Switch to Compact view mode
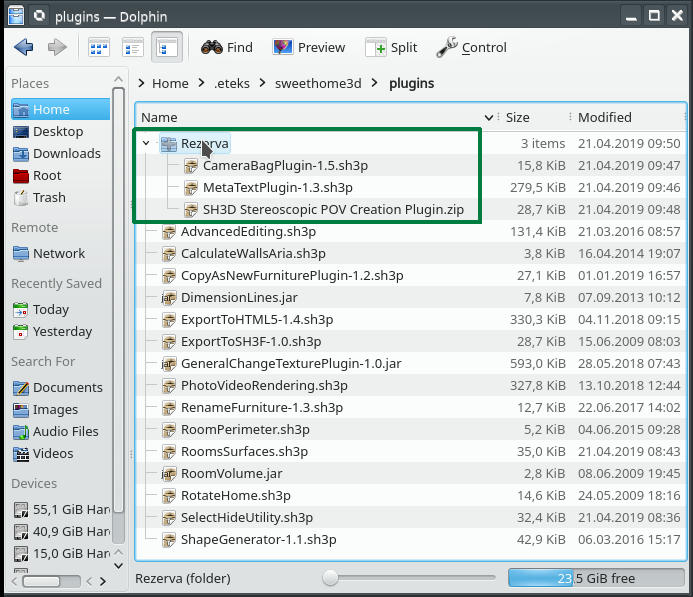Viewport: 693px width, 597px height. (x=133, y=47)
